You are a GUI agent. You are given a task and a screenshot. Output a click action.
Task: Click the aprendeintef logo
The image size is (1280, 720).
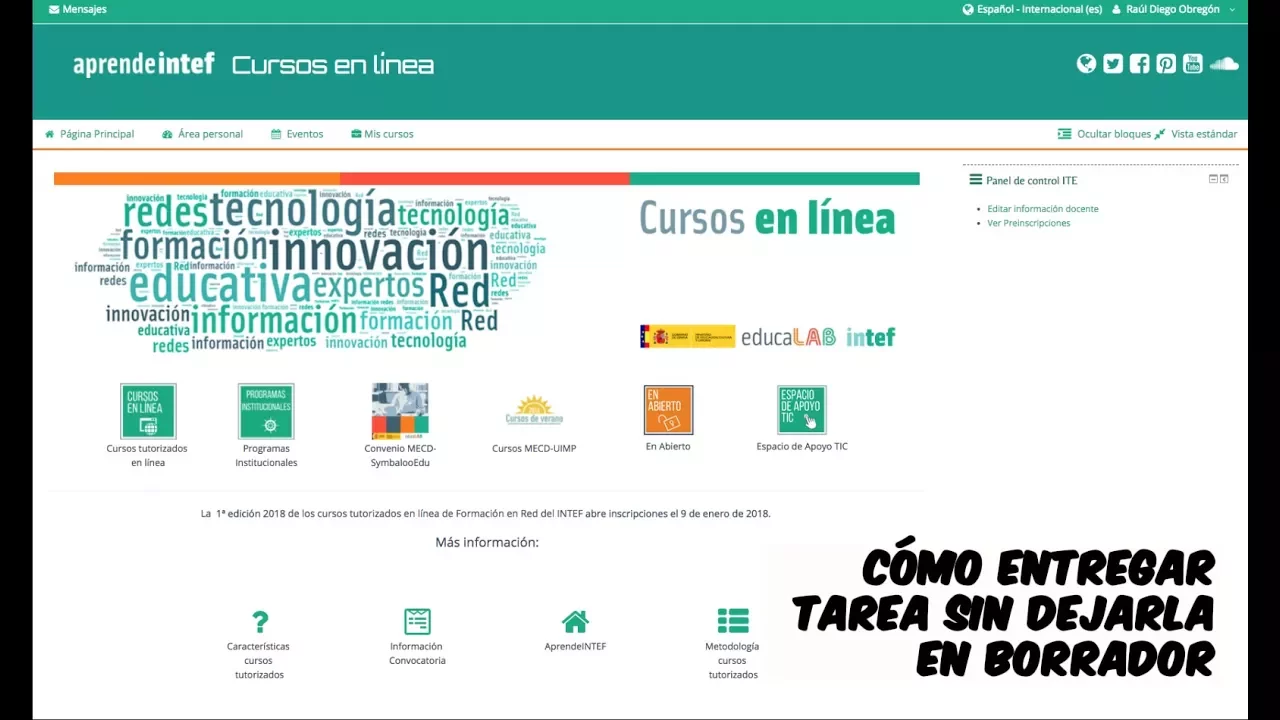tap(143, 65)
